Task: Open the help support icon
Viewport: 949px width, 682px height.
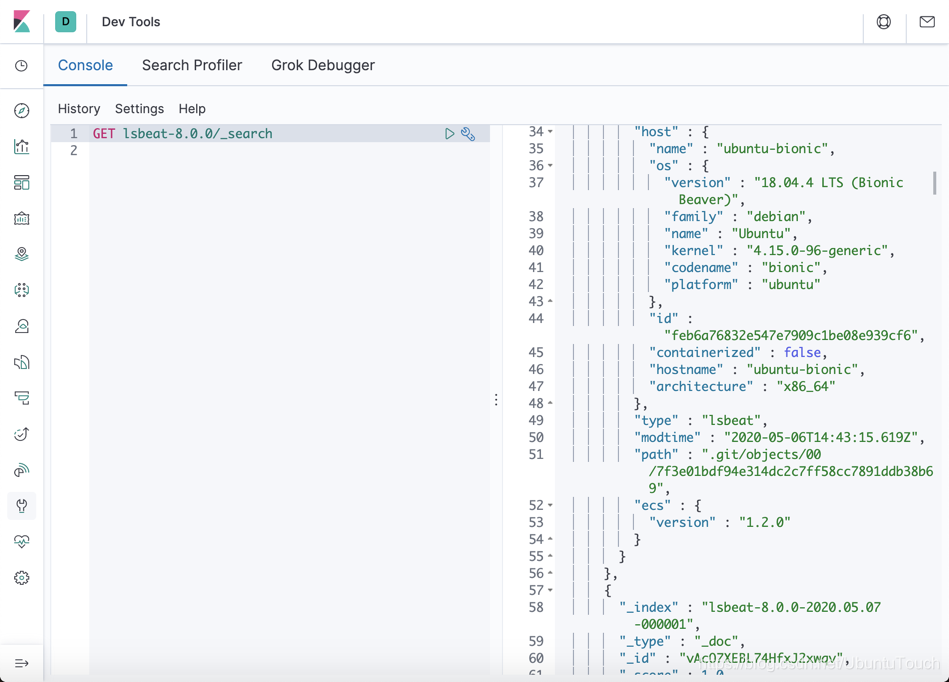Action: pyautogui.click(x=884, y=22)
